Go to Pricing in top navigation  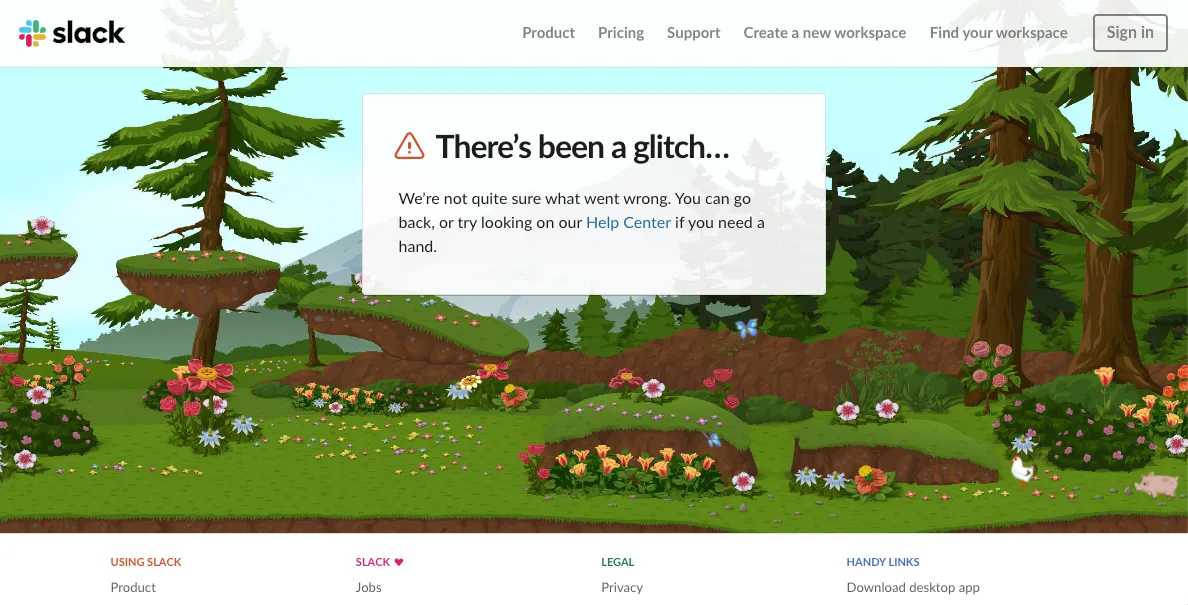click(x=621, y=33)
